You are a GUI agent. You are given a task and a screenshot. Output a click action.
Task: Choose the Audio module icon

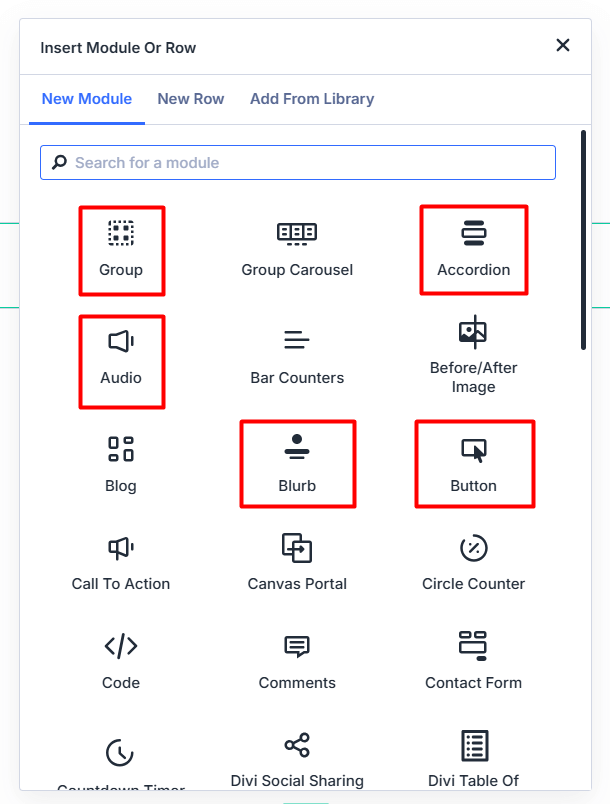pyautogui.click(x=121, y=342)
